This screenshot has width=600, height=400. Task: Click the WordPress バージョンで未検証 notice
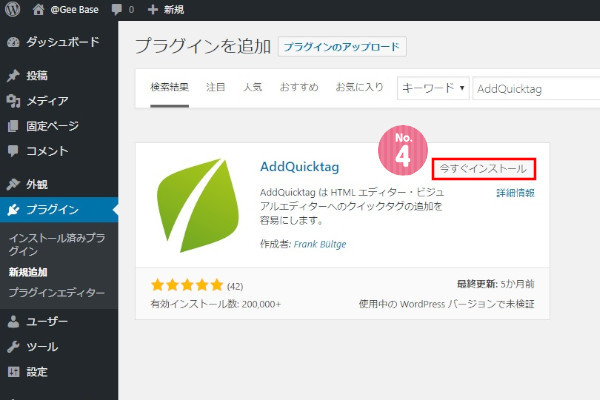(x=447, y=304)
